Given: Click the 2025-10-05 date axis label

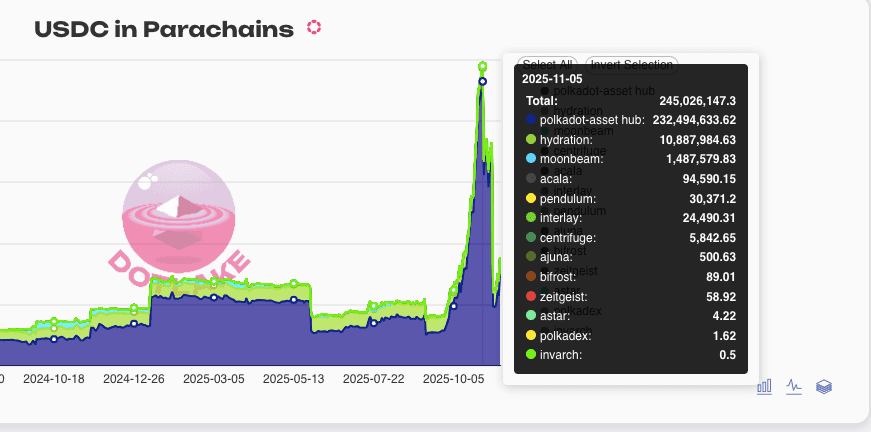Looking at the screenshot, I should [455, 379].
